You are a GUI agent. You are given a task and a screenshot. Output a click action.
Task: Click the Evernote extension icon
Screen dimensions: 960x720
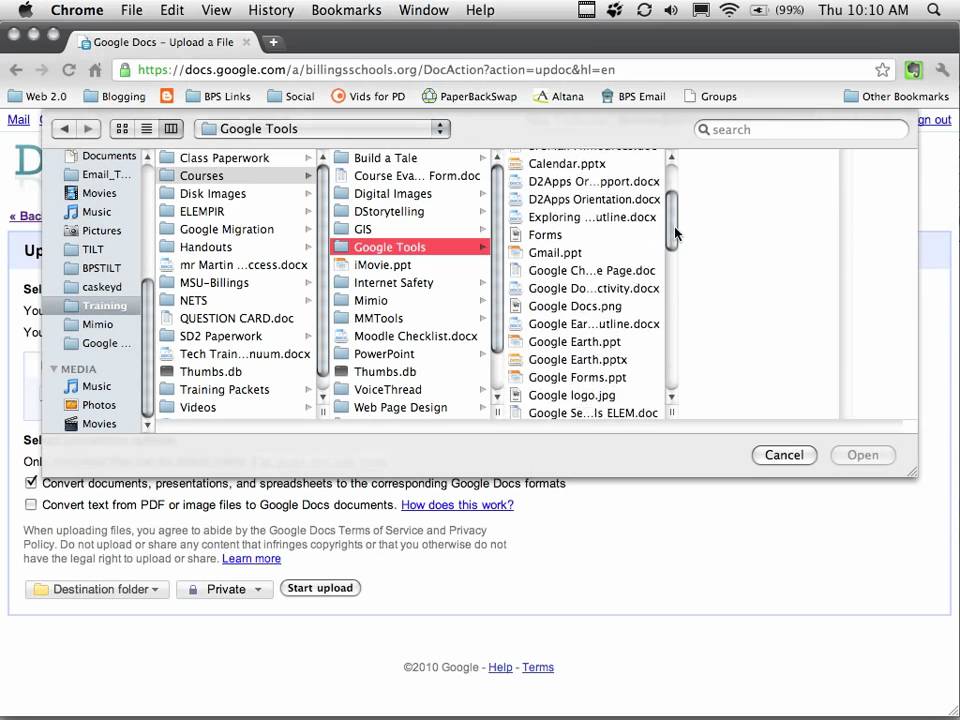[913, 70]
